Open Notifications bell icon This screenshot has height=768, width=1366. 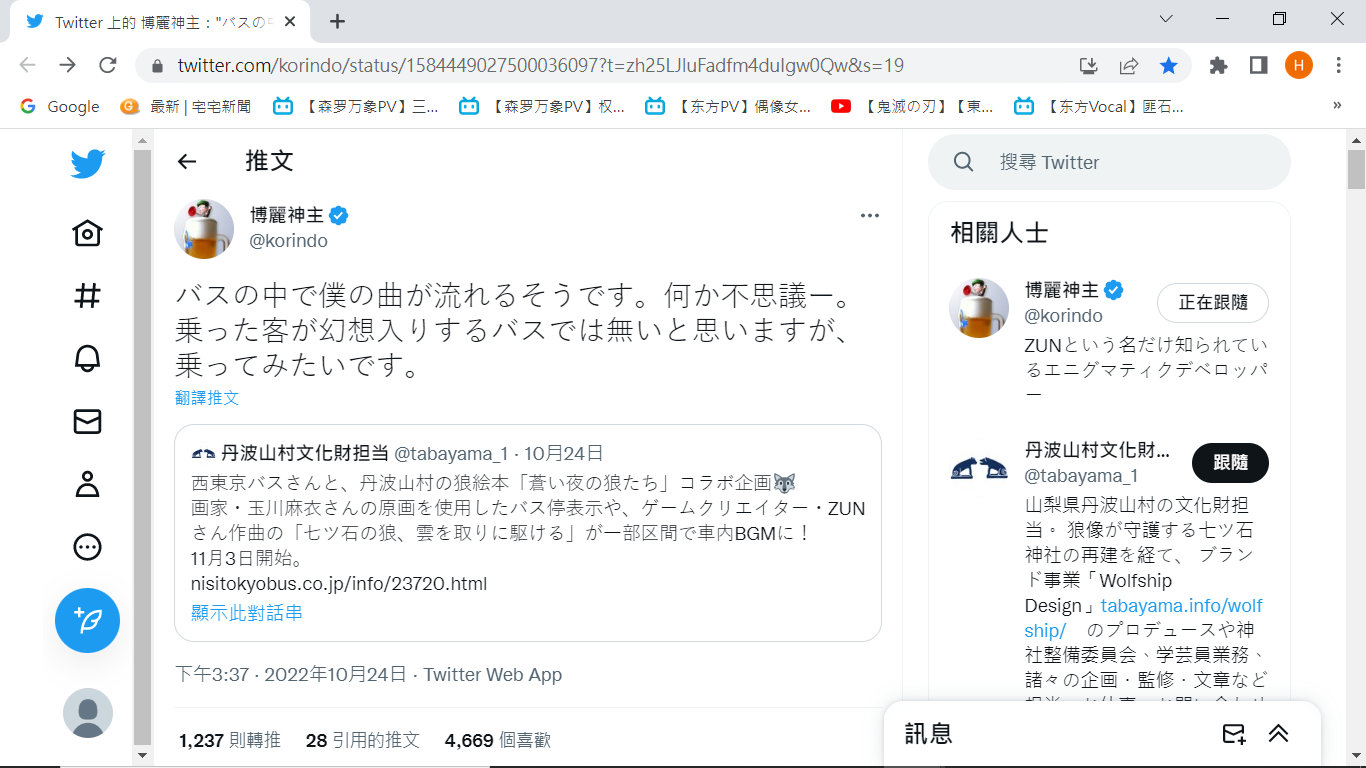coord(88,359)
